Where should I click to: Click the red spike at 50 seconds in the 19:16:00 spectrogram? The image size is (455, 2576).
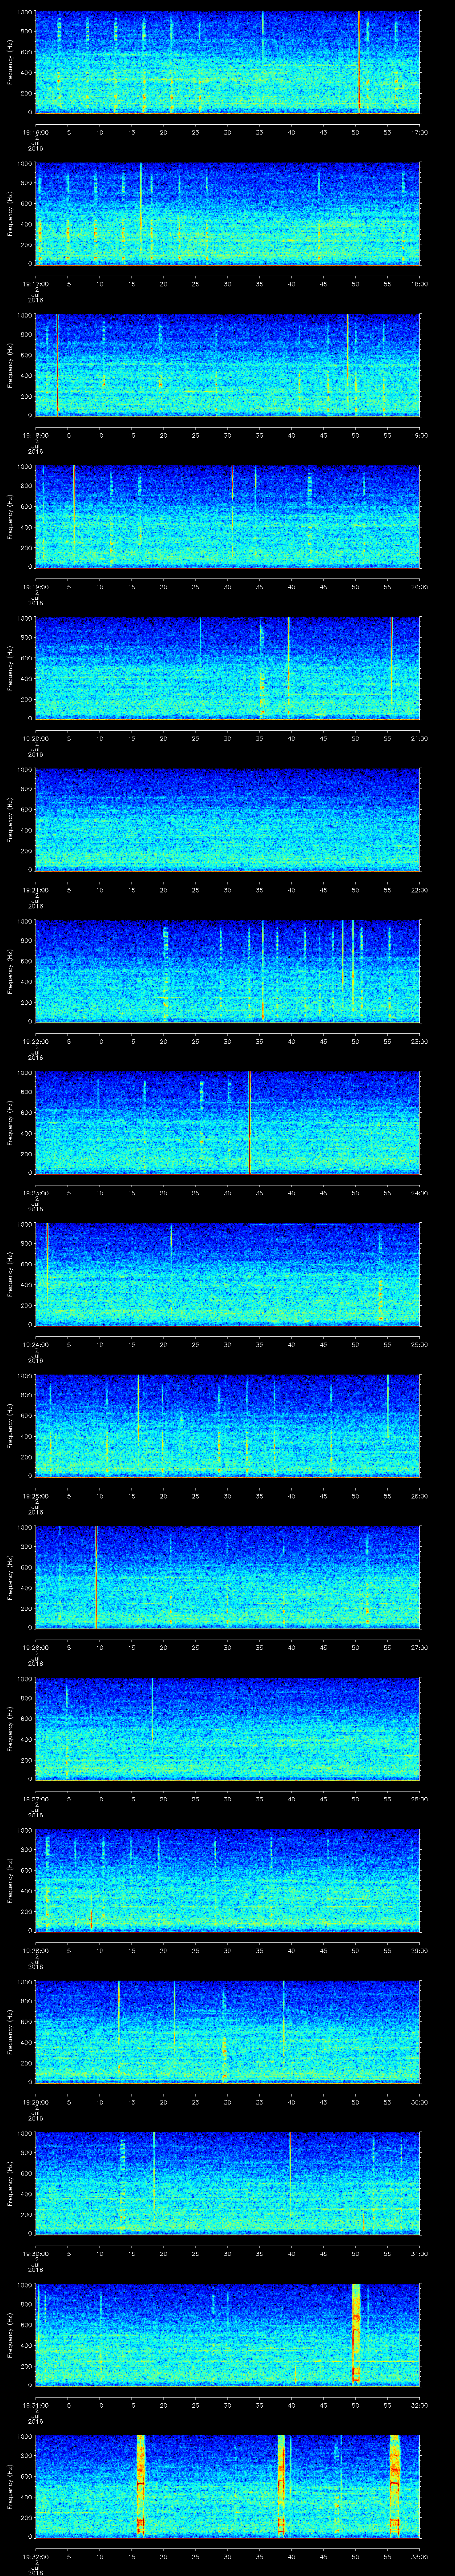coord(359,60)
